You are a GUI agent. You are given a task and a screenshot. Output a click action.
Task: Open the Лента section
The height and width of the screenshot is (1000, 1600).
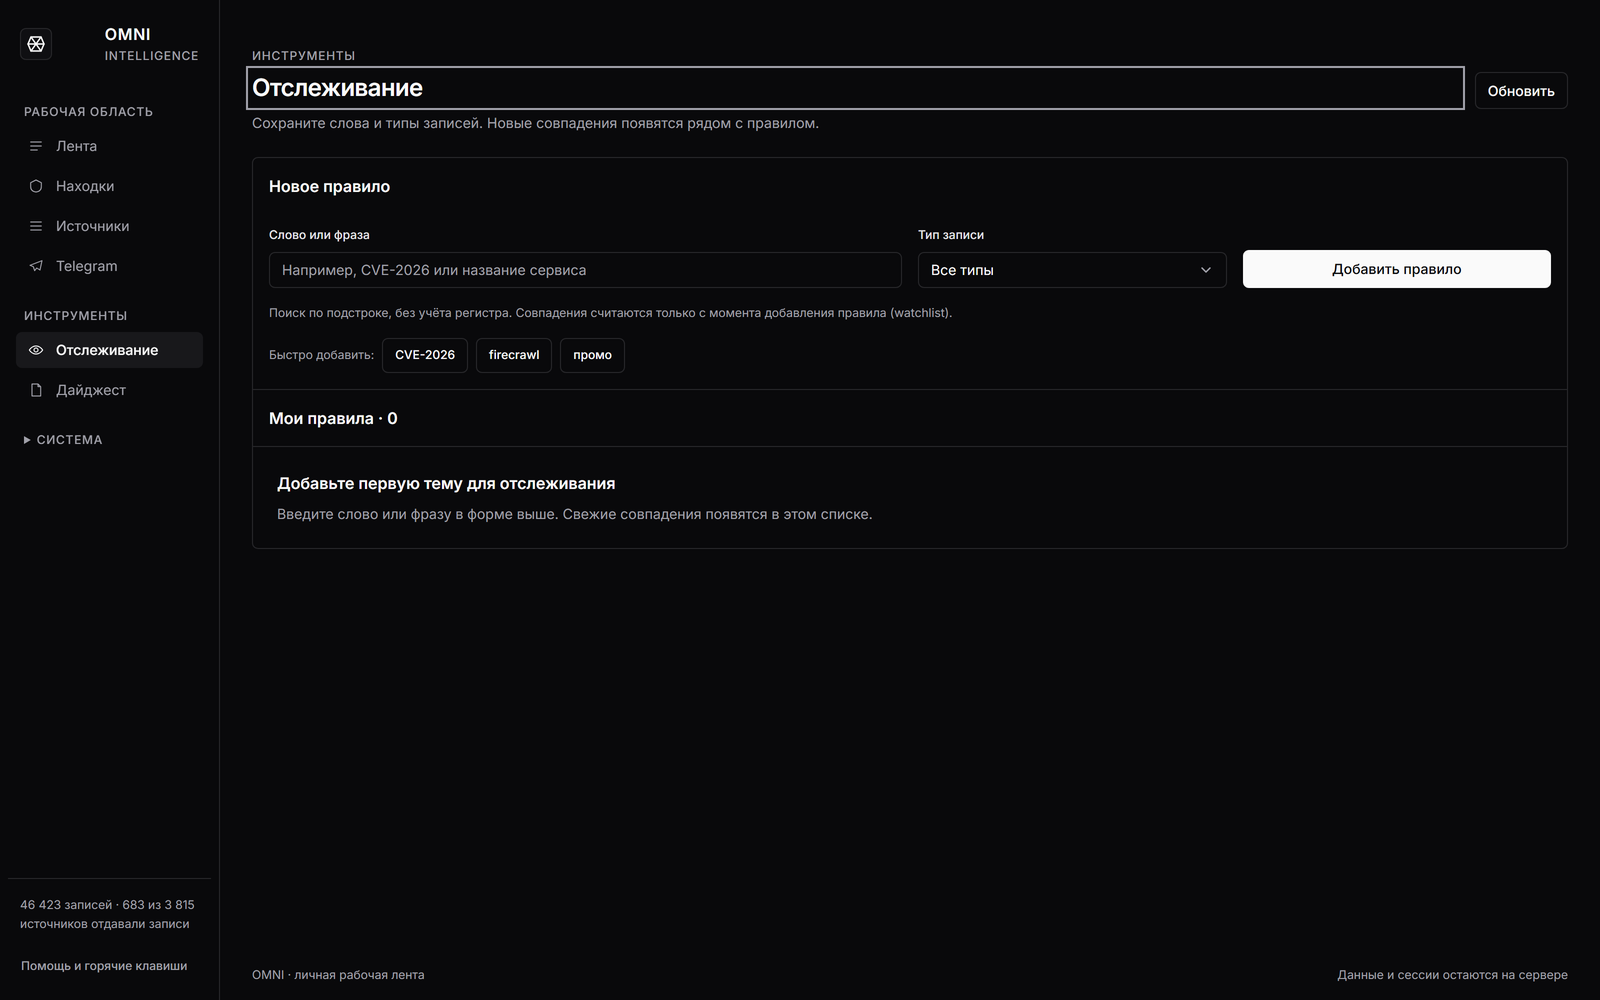point(109,146)
